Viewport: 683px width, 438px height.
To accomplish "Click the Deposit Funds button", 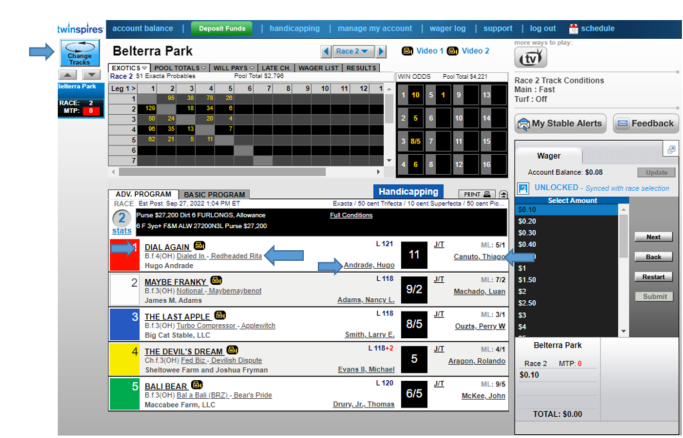I will [222, 29].
